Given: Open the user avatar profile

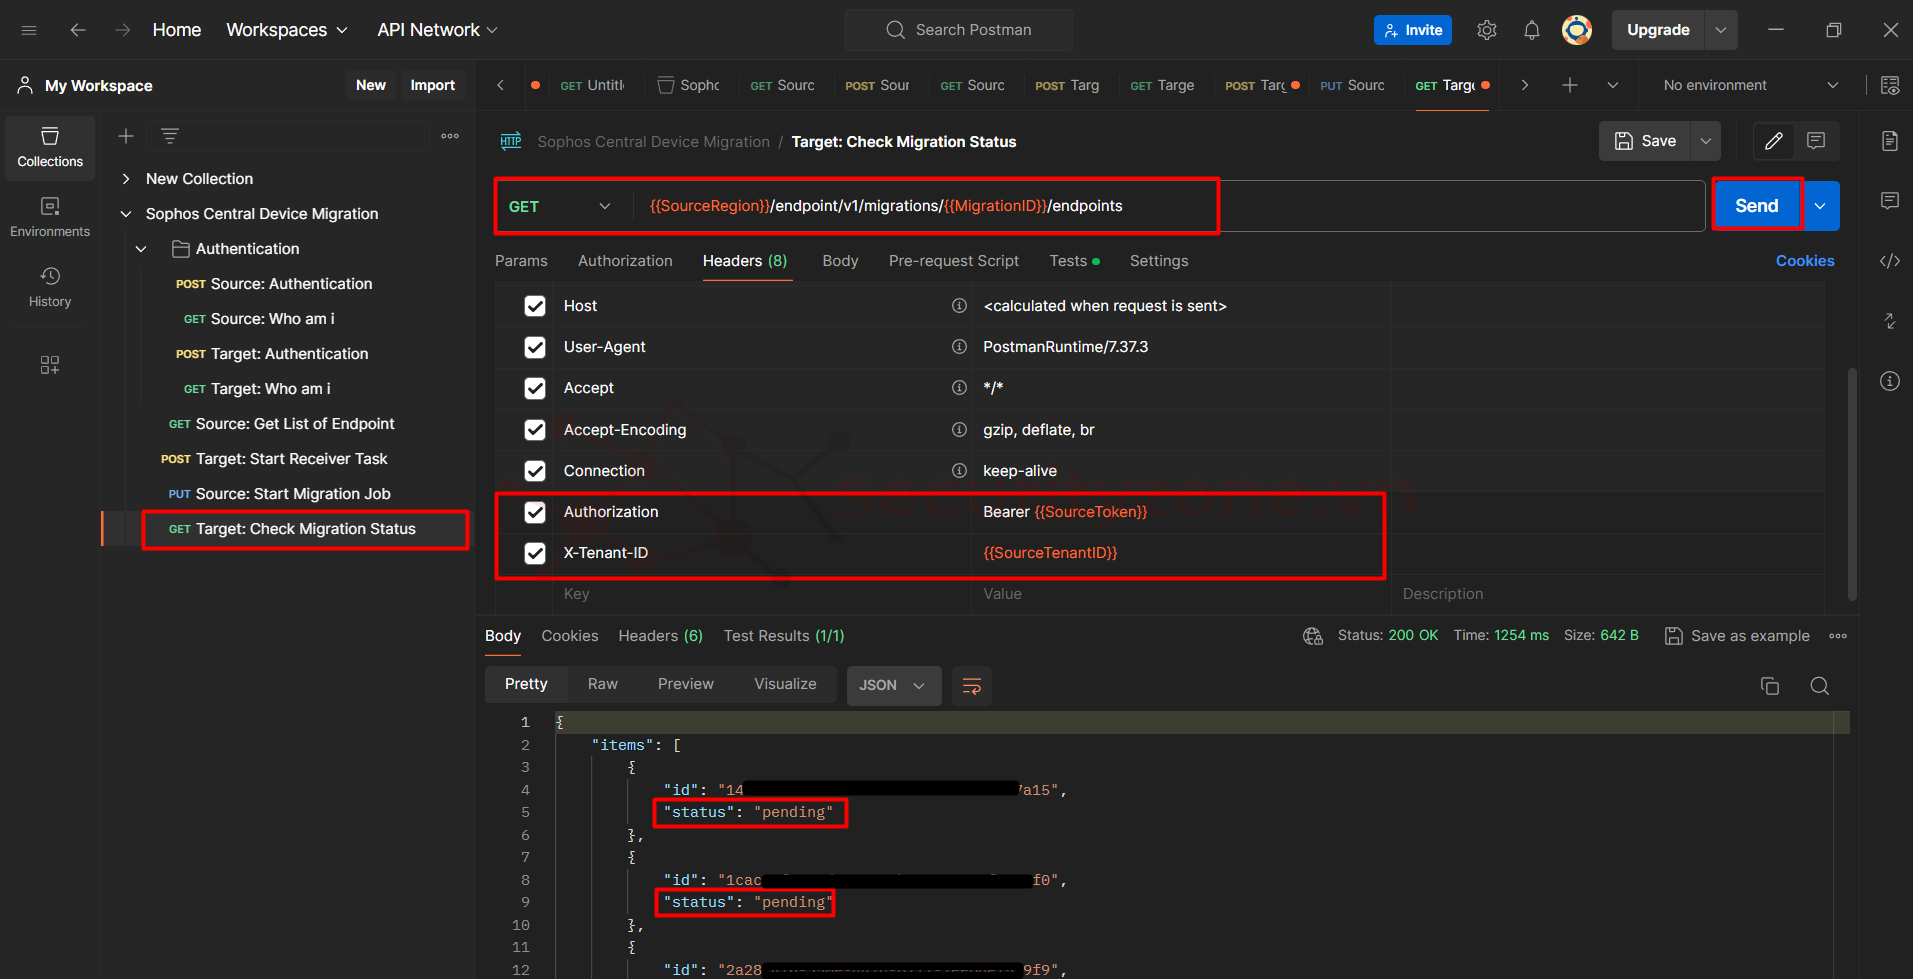Looking at the screenshot, I should (1577, 30).
